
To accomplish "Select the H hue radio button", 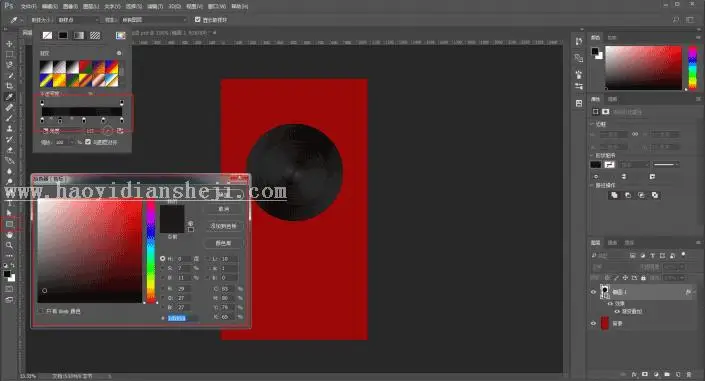I will pos(163,259).
